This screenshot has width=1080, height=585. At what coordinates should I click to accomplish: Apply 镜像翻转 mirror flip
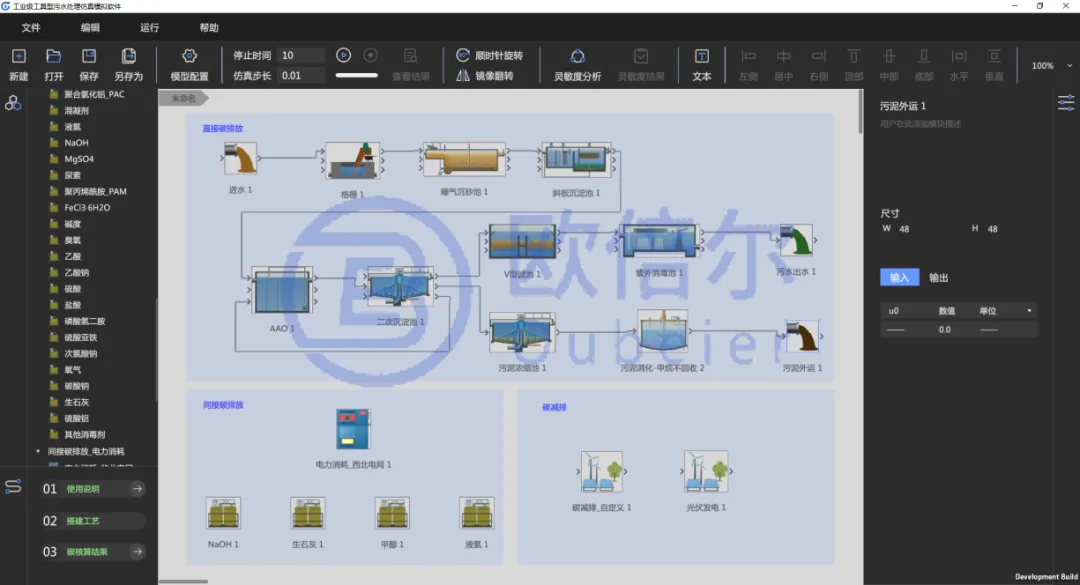[485, 76]
